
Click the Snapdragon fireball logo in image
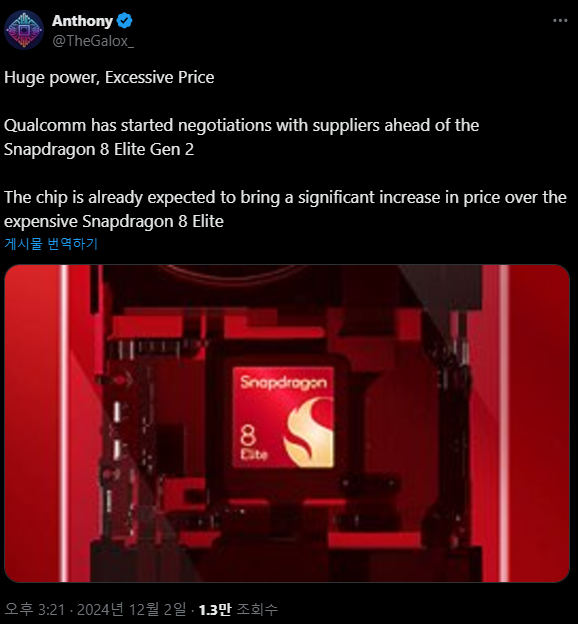coord(309,432)
